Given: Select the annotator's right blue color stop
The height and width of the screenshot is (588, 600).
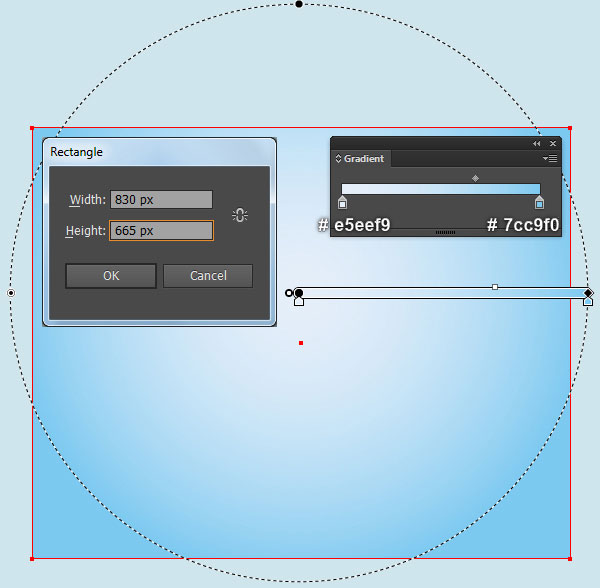Looking at the screenshot, I should coord(588,301).
